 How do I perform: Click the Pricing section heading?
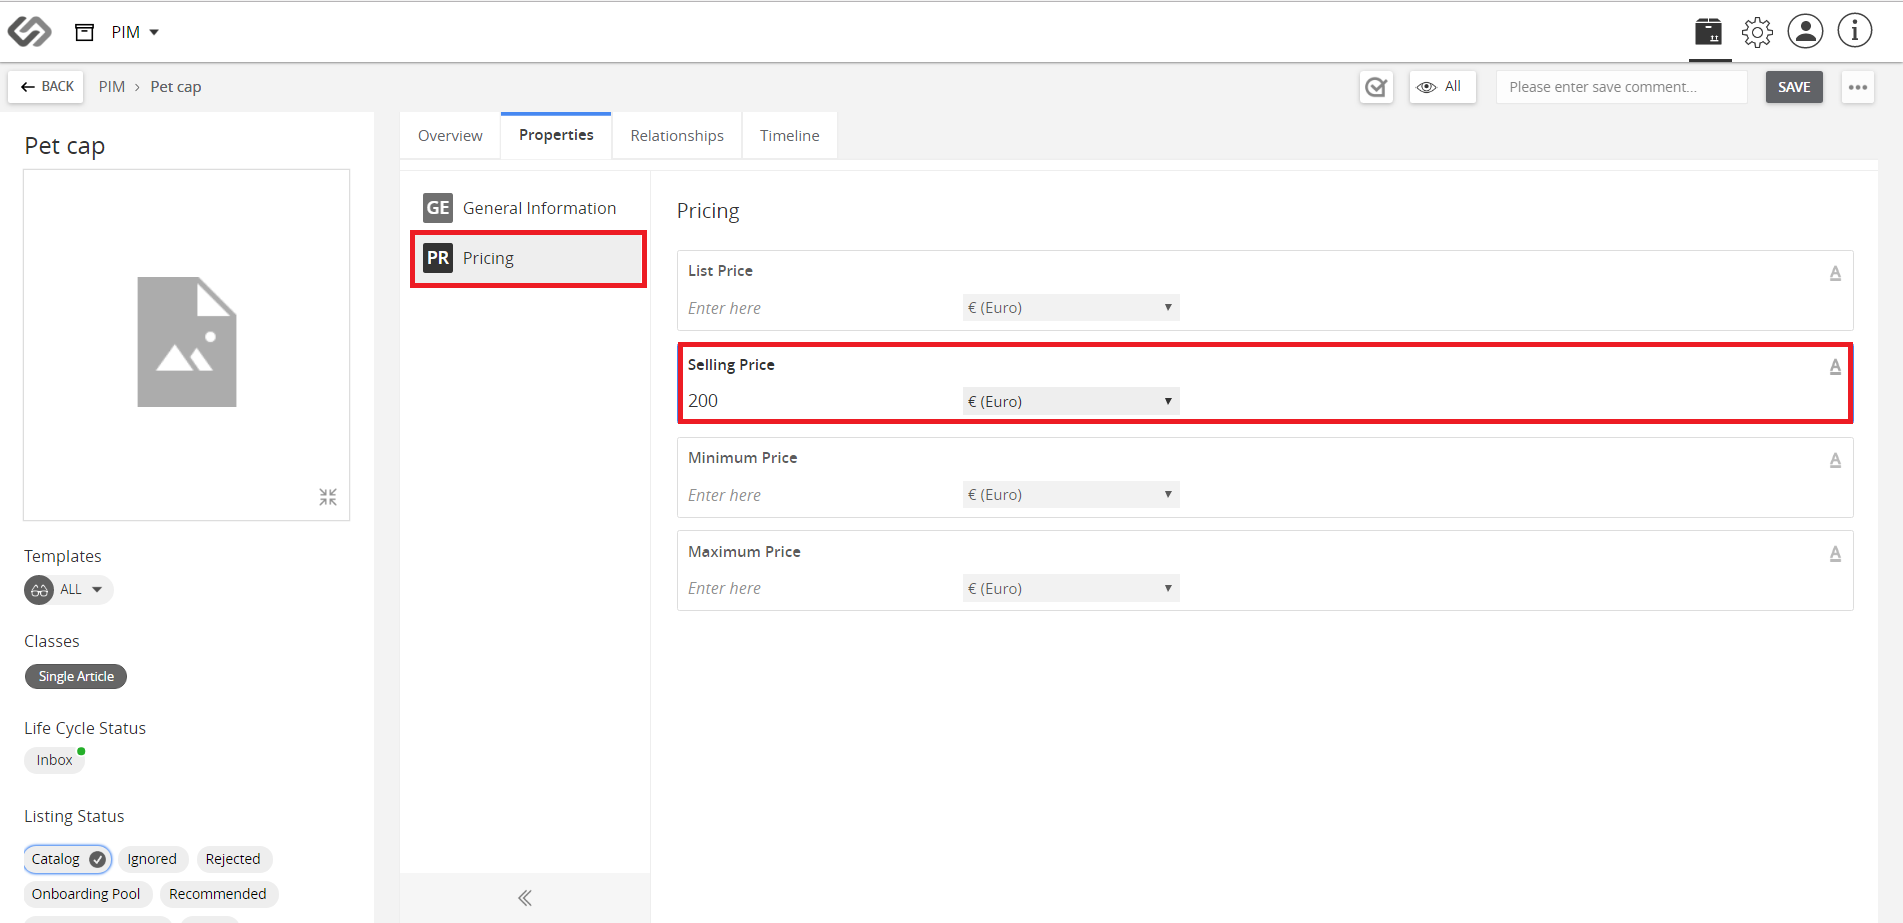click(x=708, y=211)
